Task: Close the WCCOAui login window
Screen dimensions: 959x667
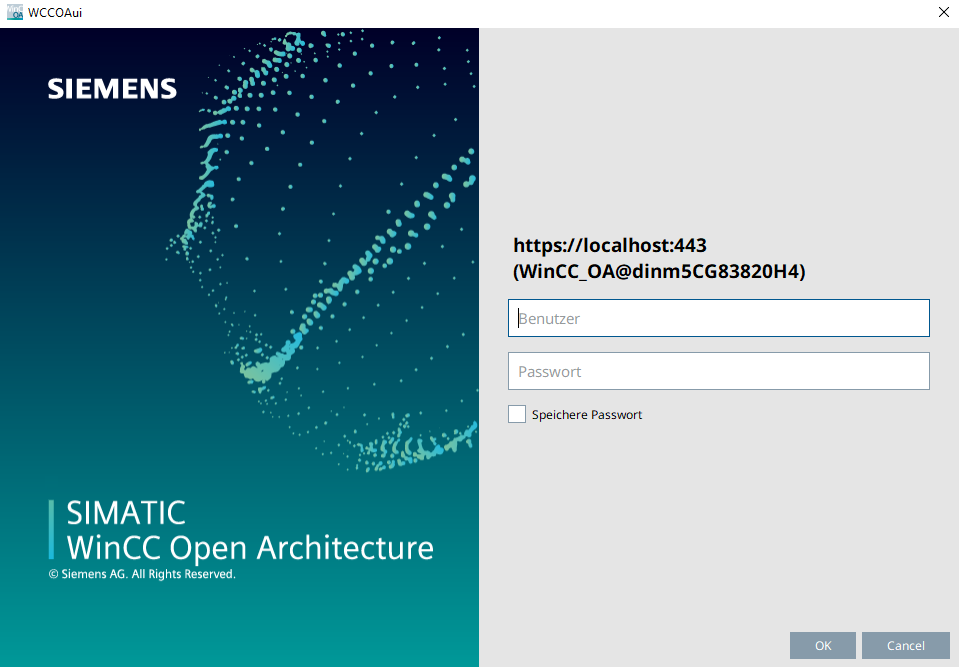Action: pos(943,13)
